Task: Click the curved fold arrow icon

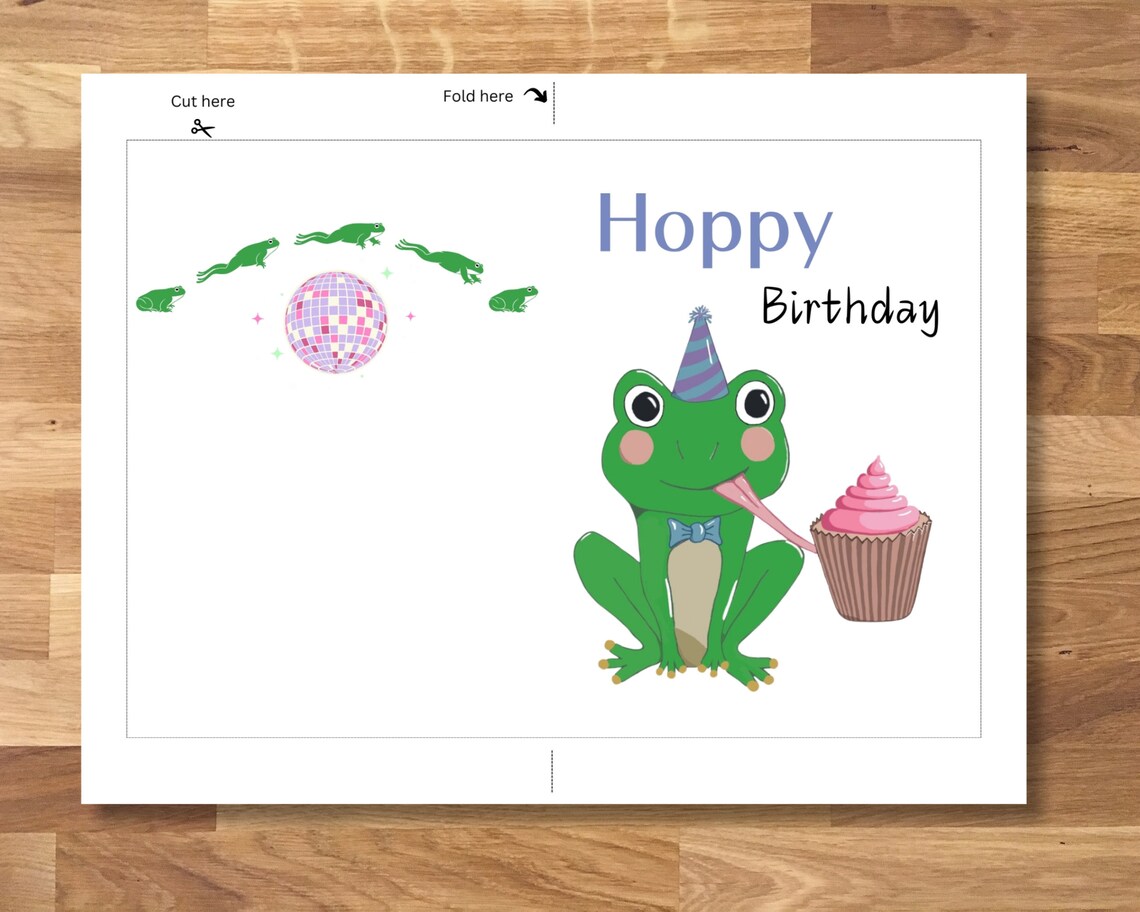Action: 537,93
